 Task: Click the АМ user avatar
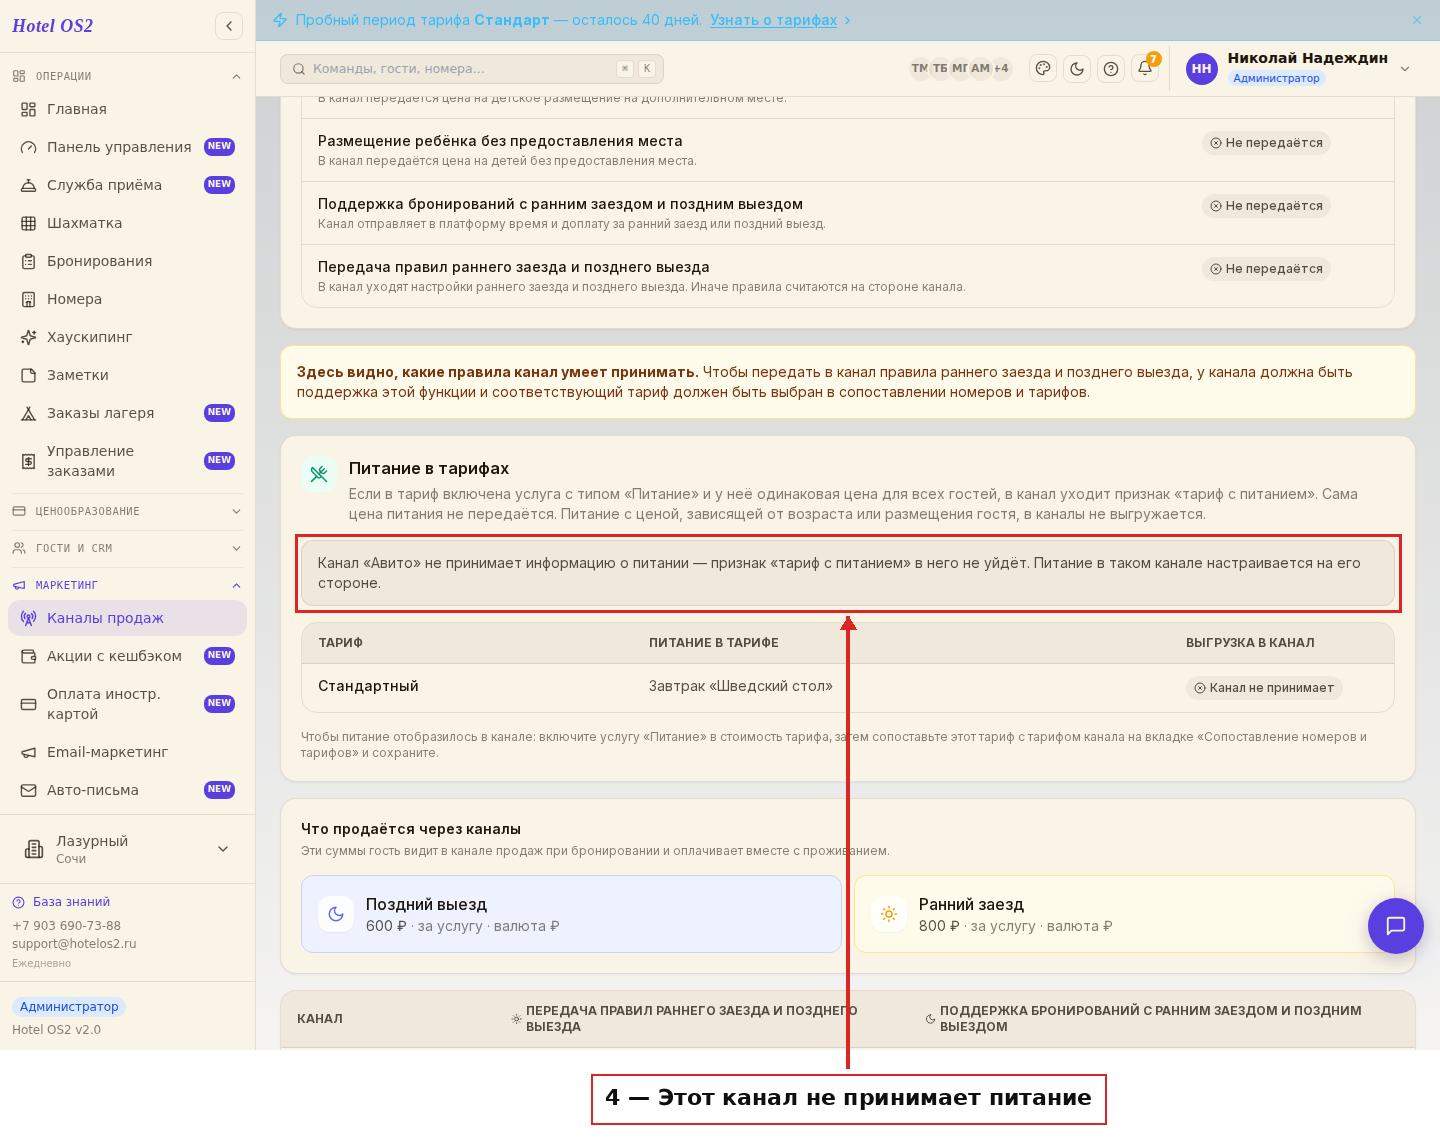tap(980, 68)
